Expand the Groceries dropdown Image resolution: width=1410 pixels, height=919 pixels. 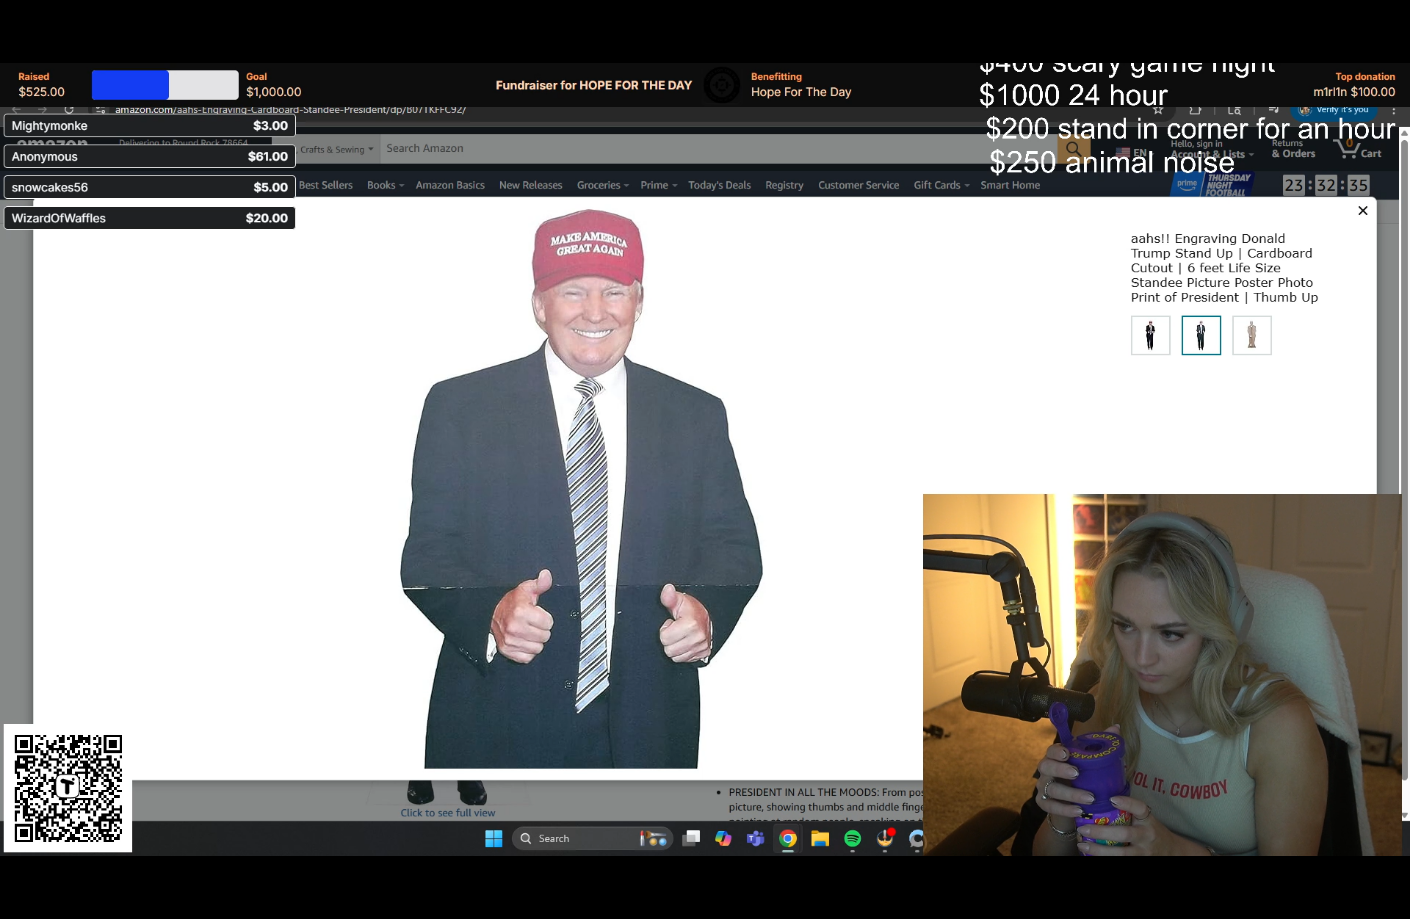[x=603, y=185]
